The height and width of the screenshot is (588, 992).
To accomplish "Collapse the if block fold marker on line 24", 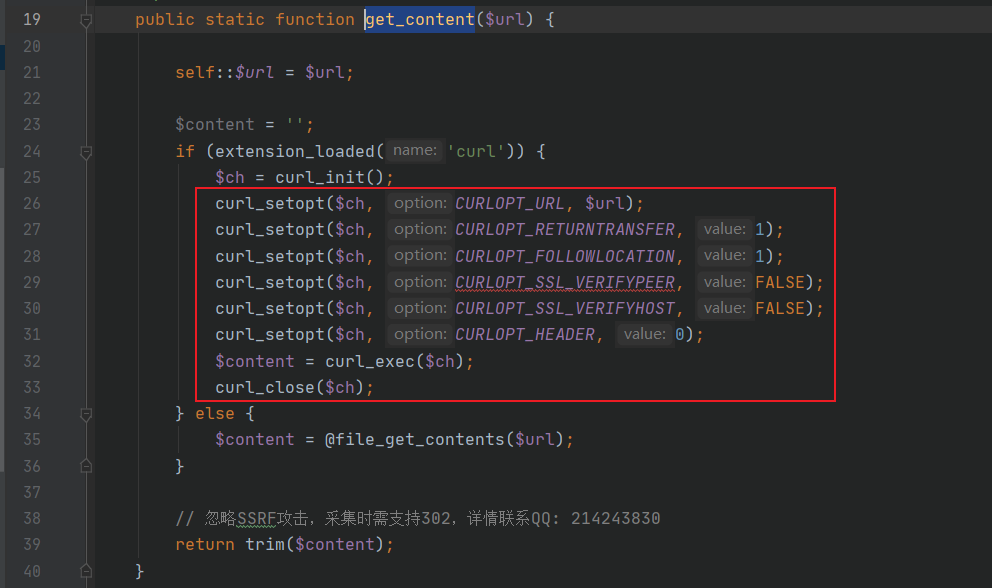I will pos(87,152).
